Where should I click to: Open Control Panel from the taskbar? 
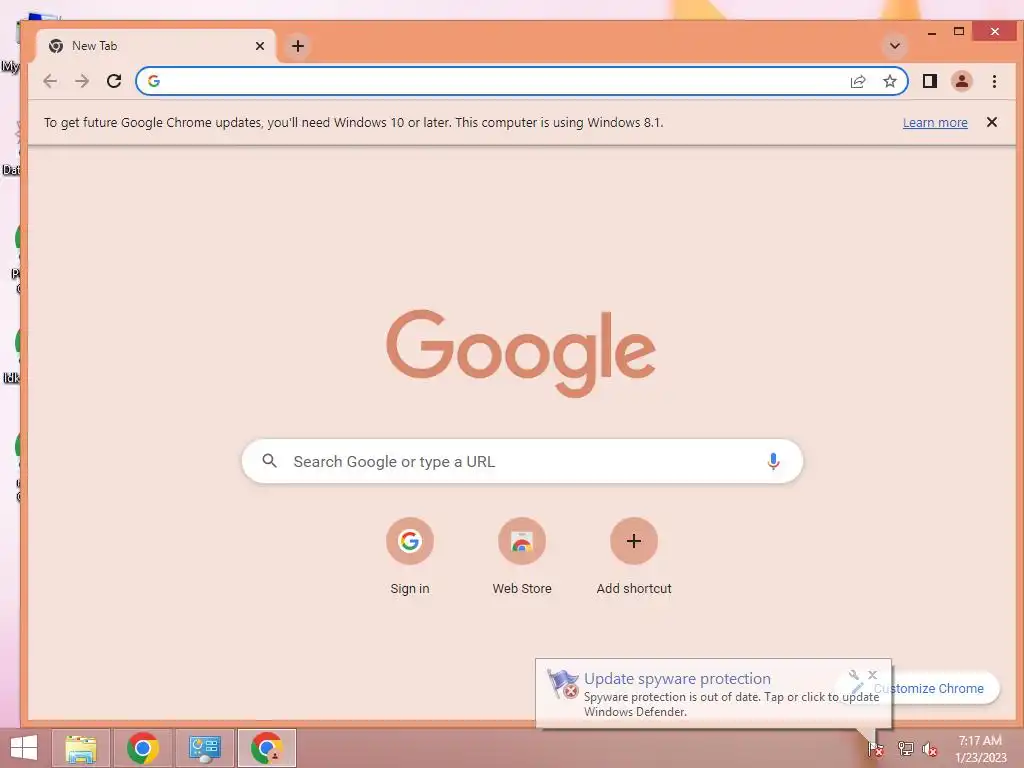point(205,748)
